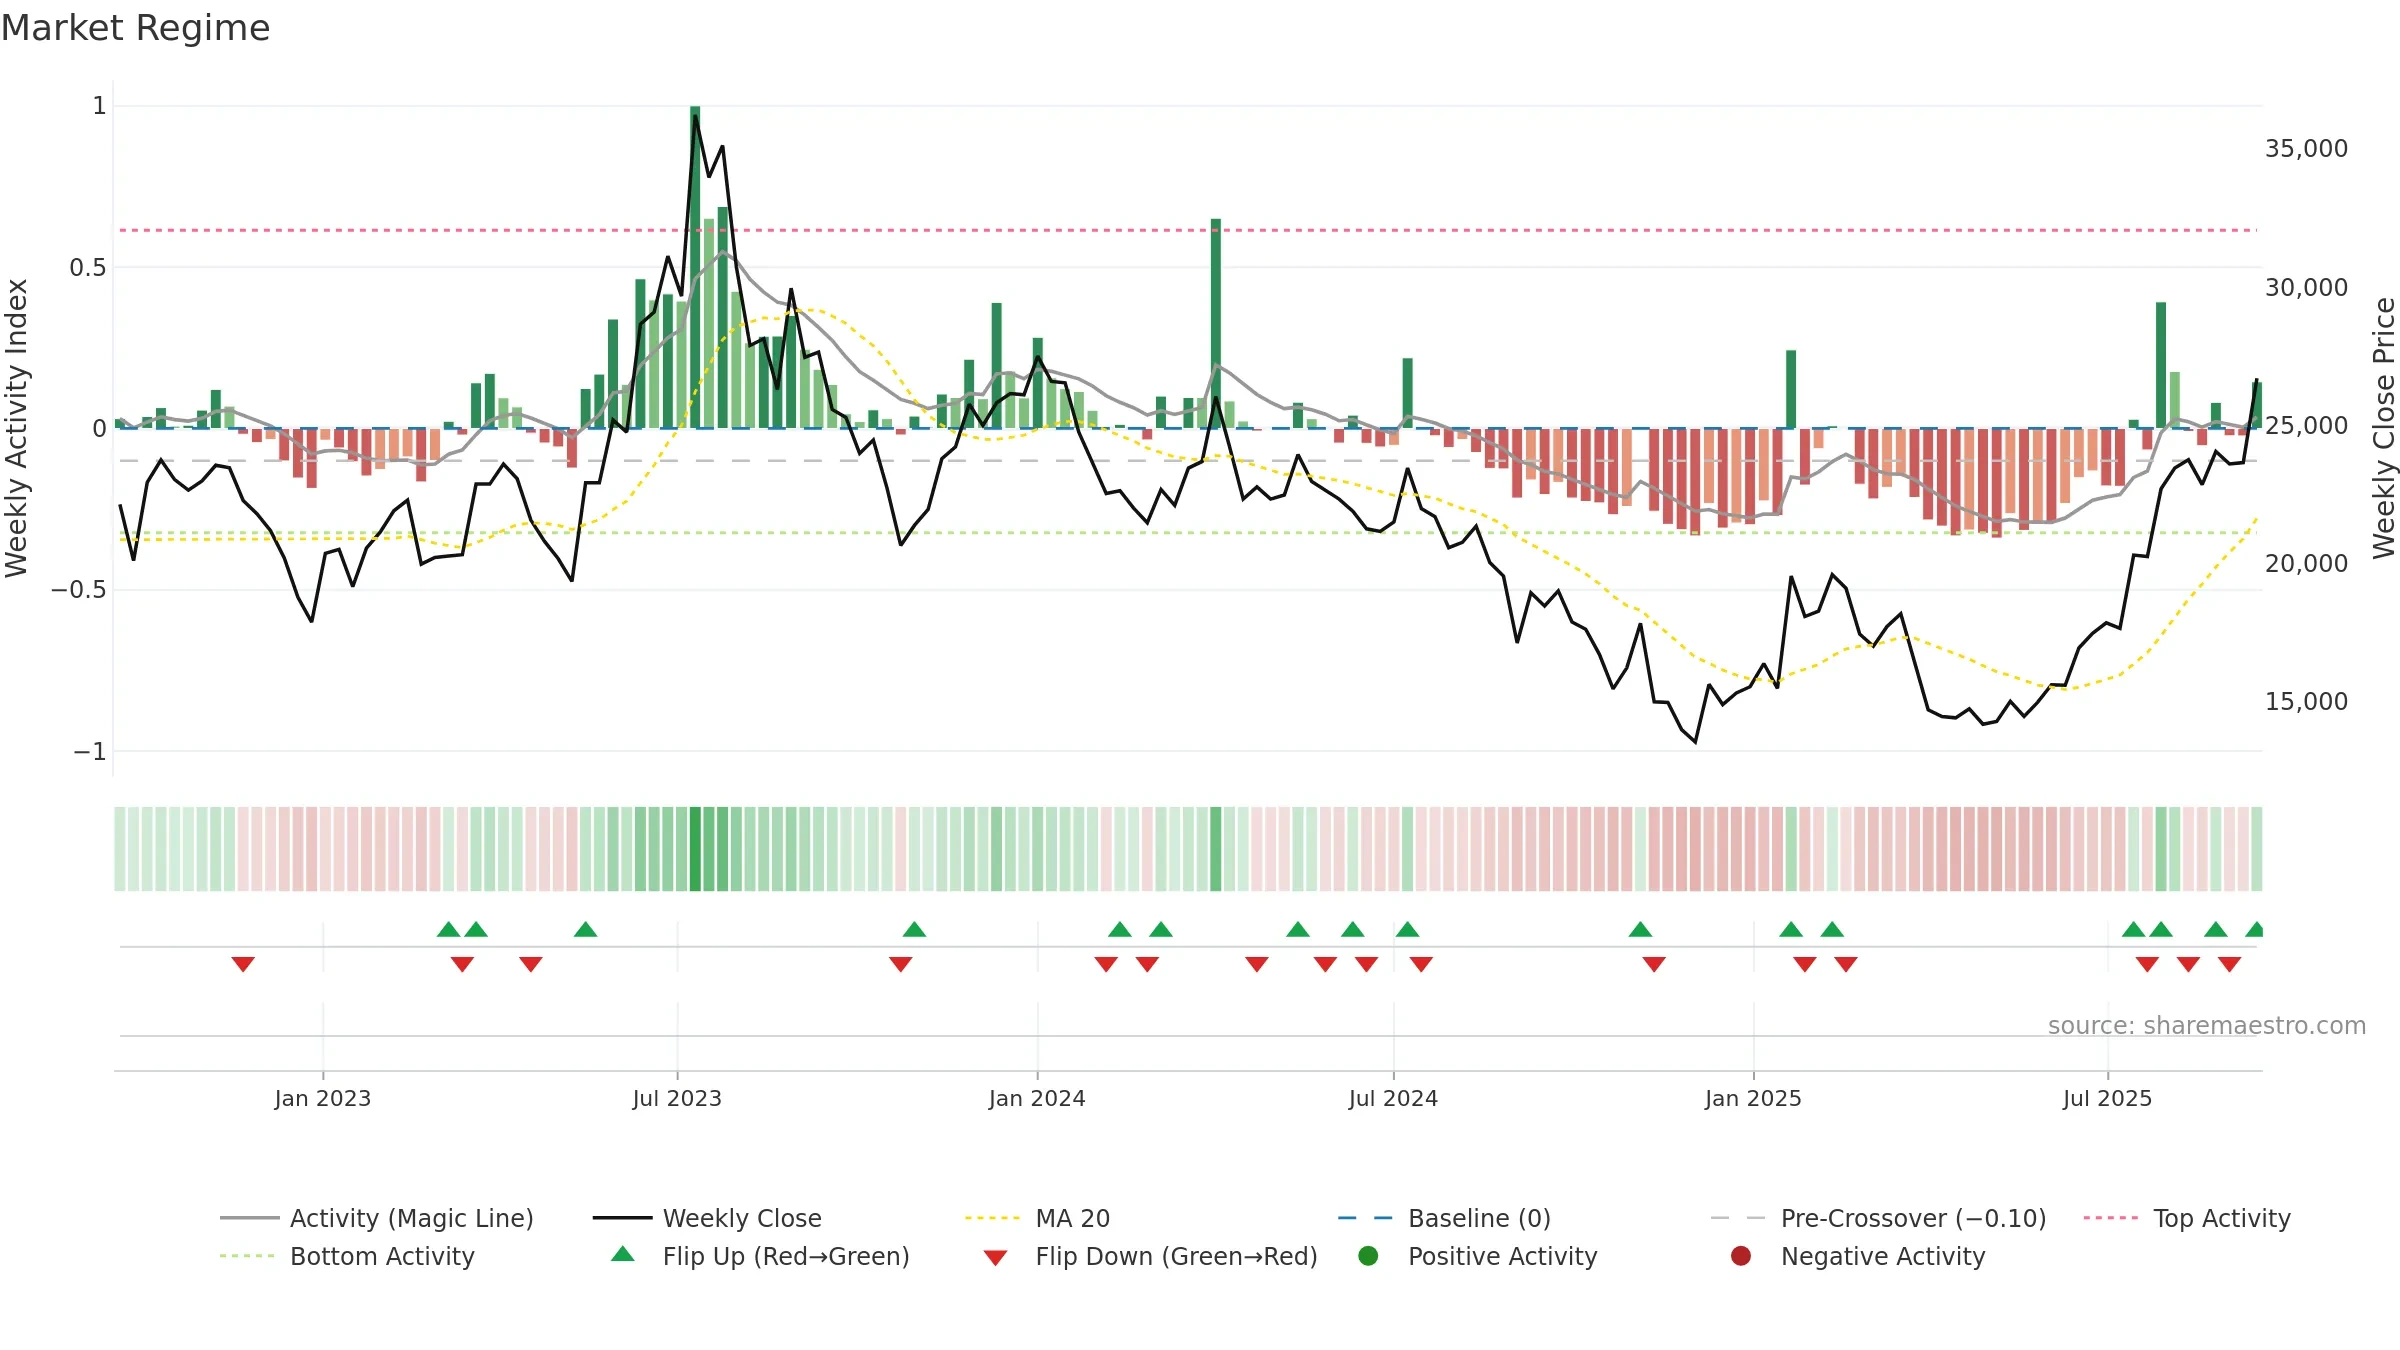Click the −1 activity index tick

90,751
